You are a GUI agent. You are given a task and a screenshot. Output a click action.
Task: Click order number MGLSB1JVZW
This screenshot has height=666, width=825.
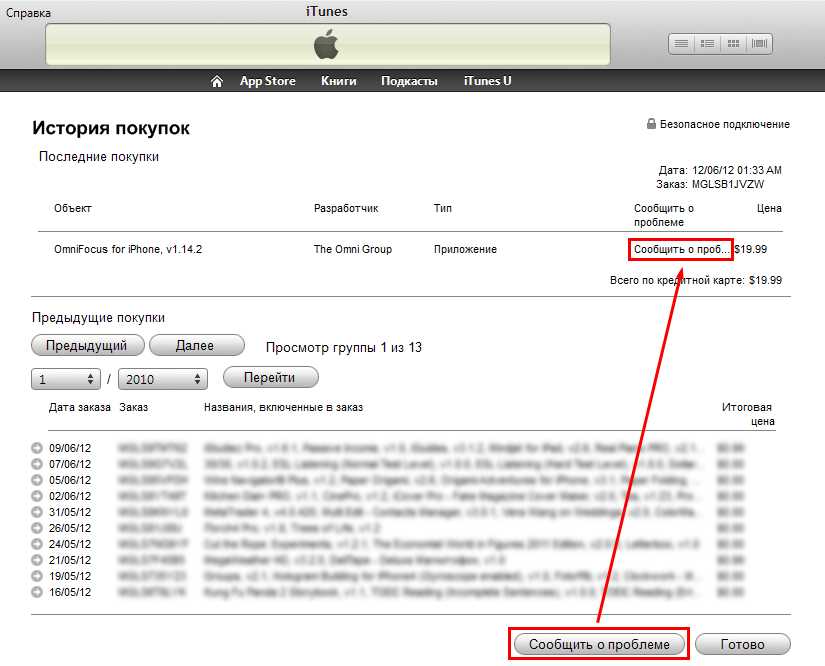click(x=728, y=184)
